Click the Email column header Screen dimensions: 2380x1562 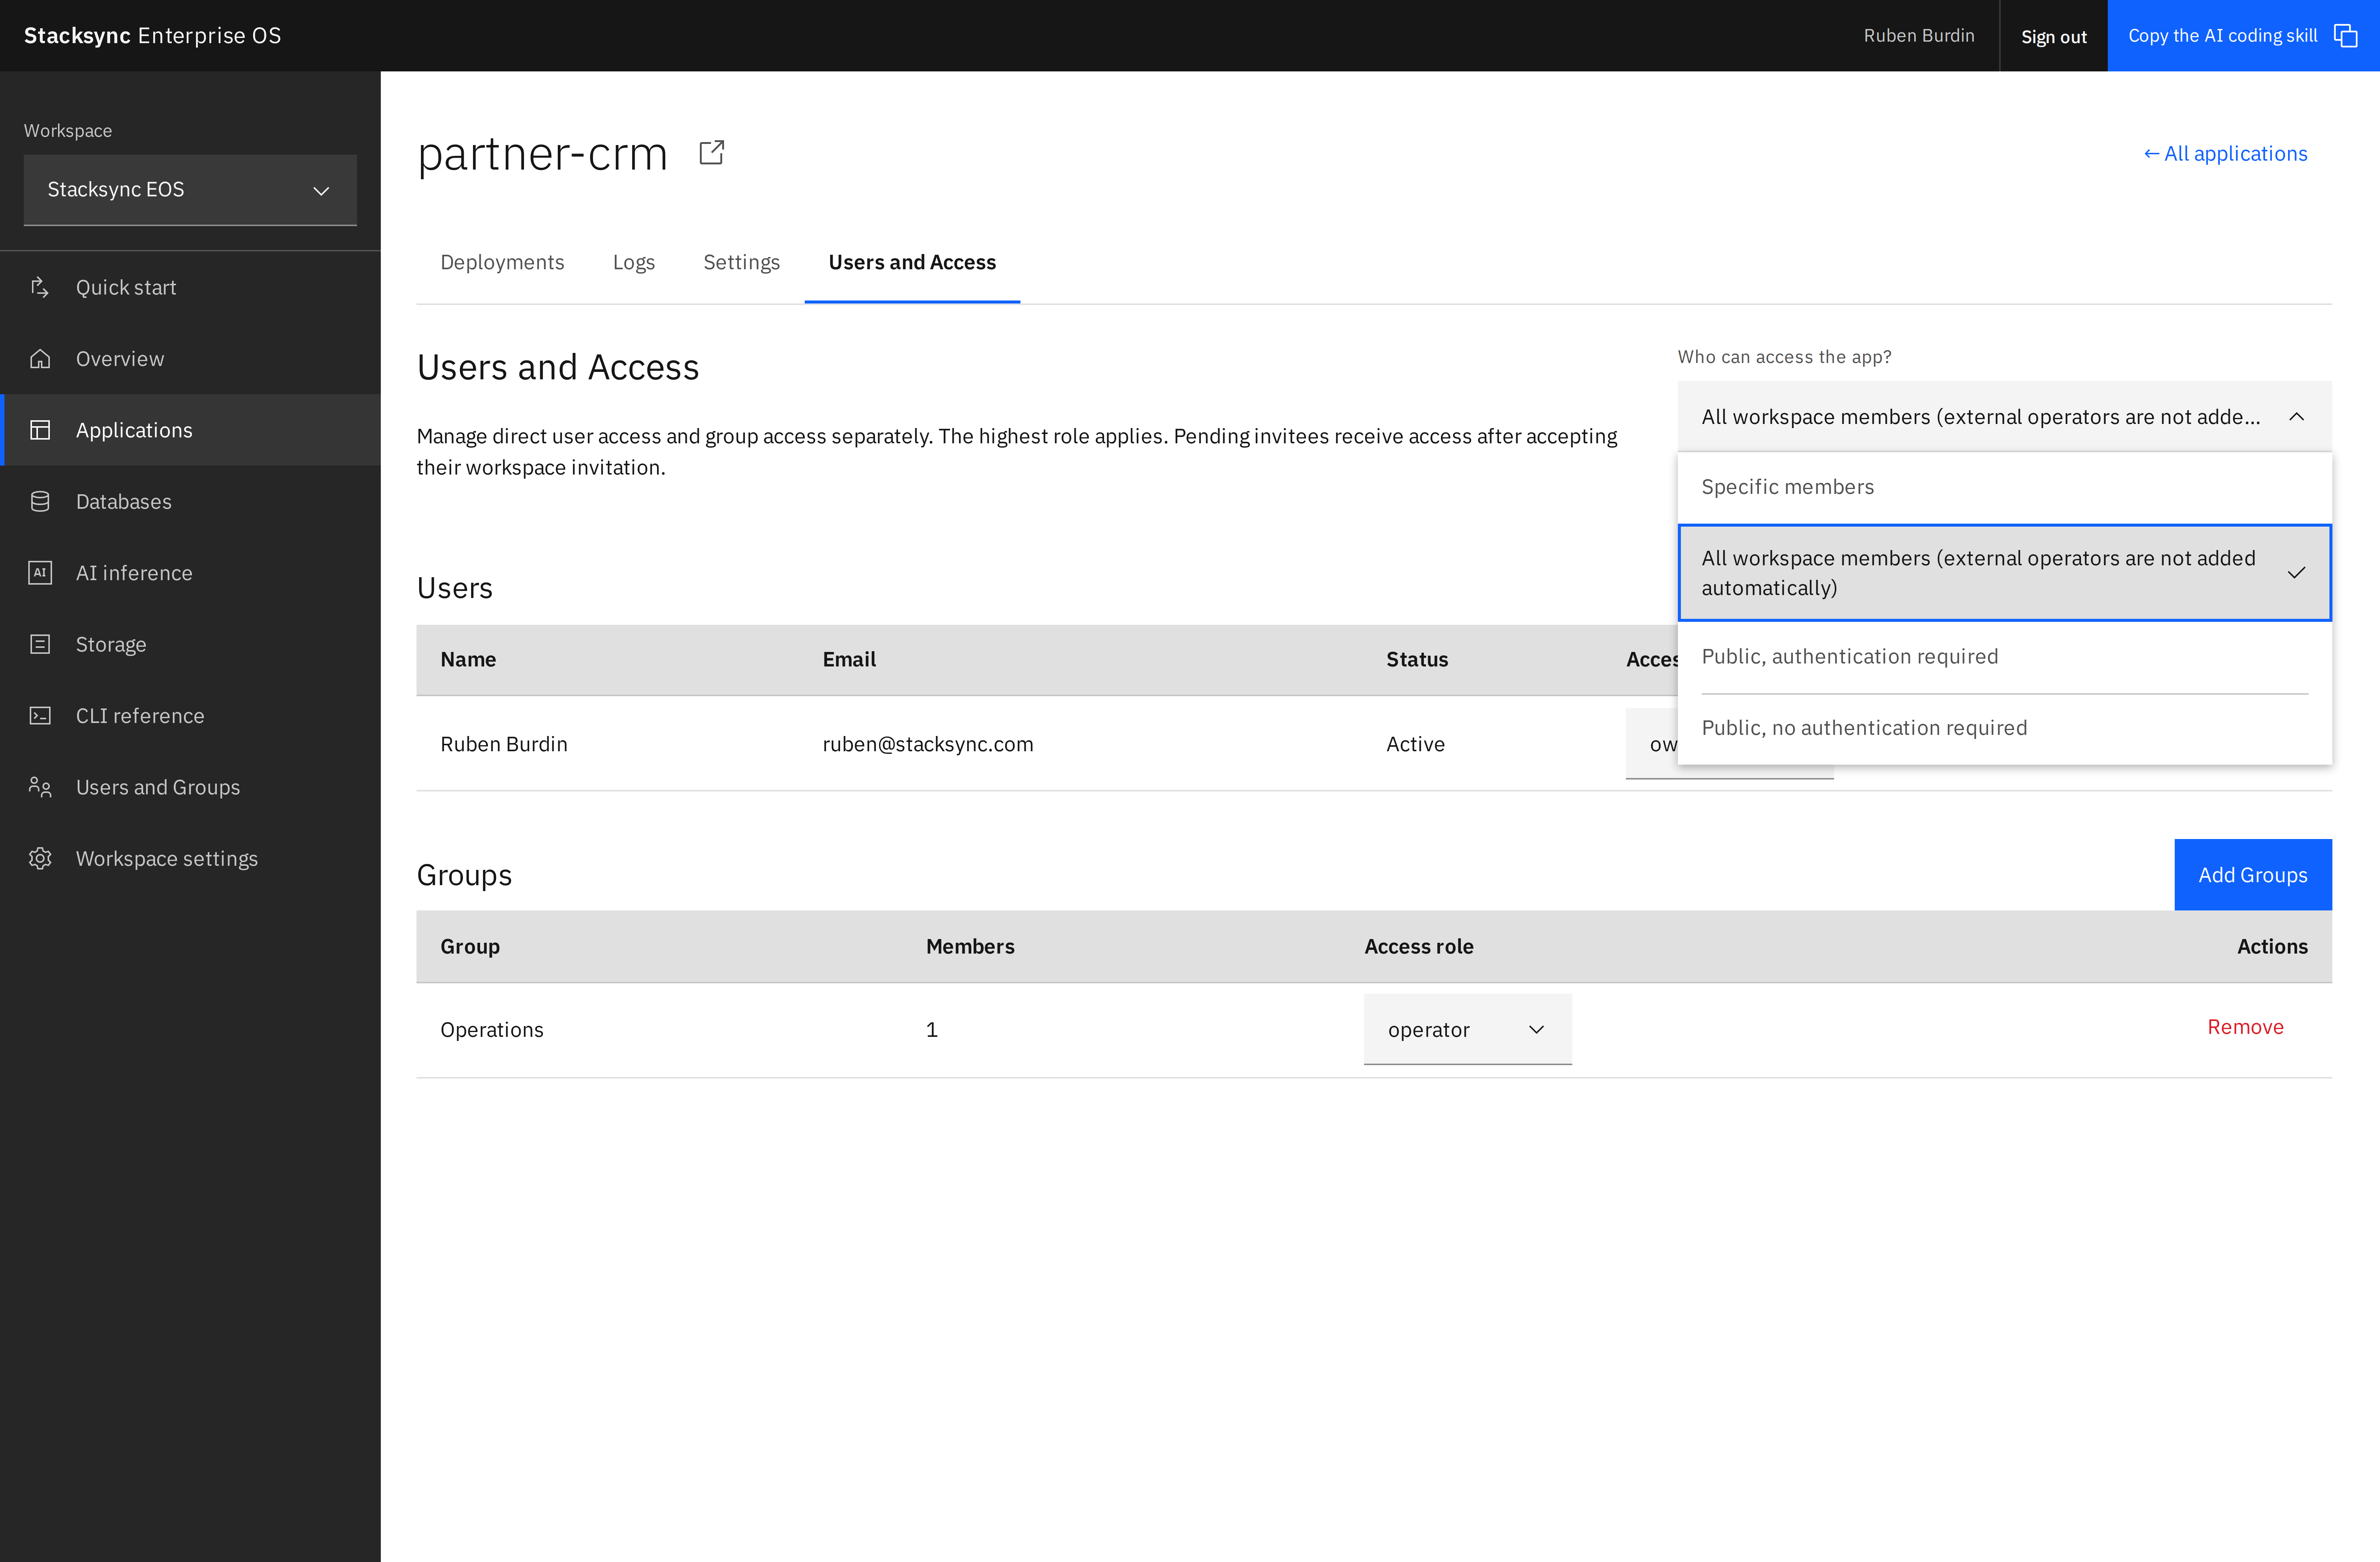coord(849,660)
